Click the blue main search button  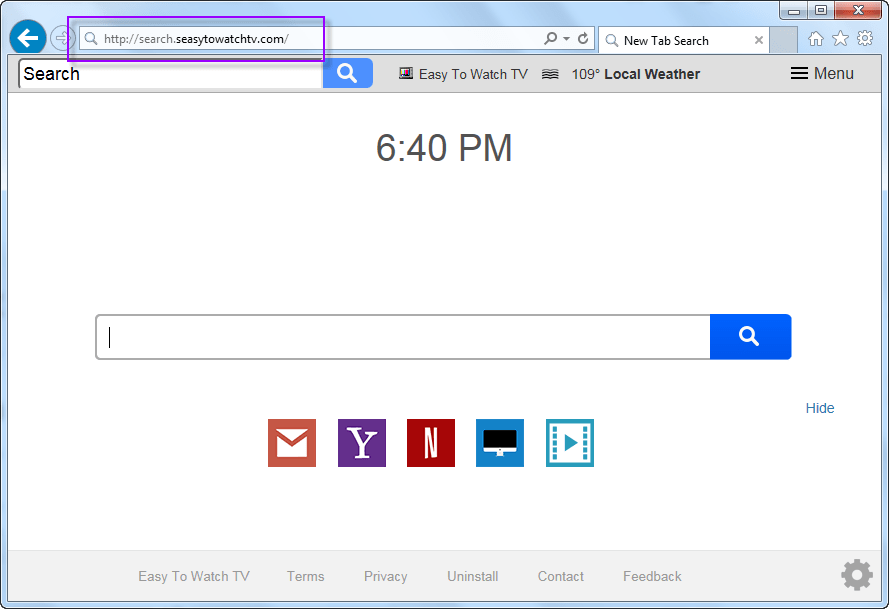[750, 337]
